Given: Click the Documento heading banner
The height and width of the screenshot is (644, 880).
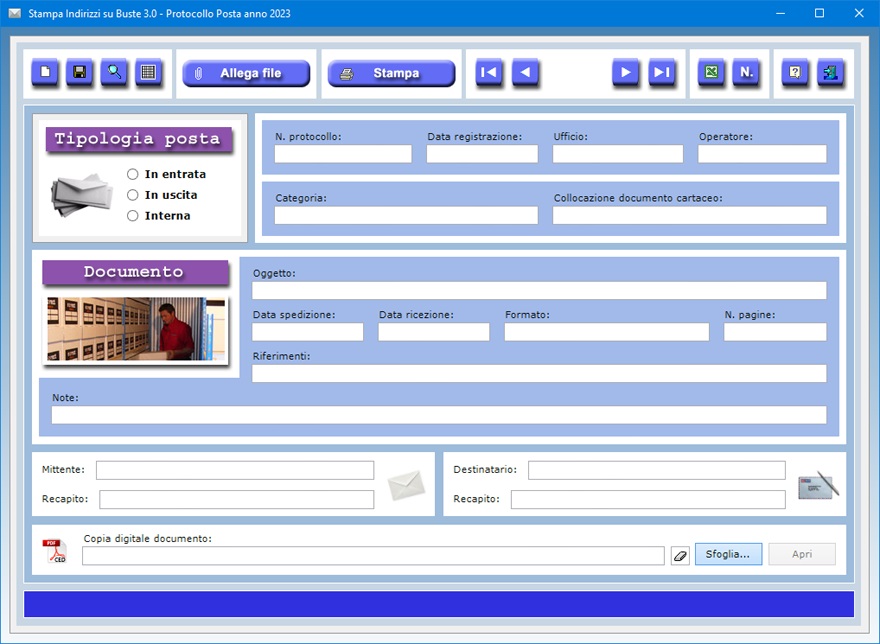Looking at the screenshot, I should [x=135, y=272].
